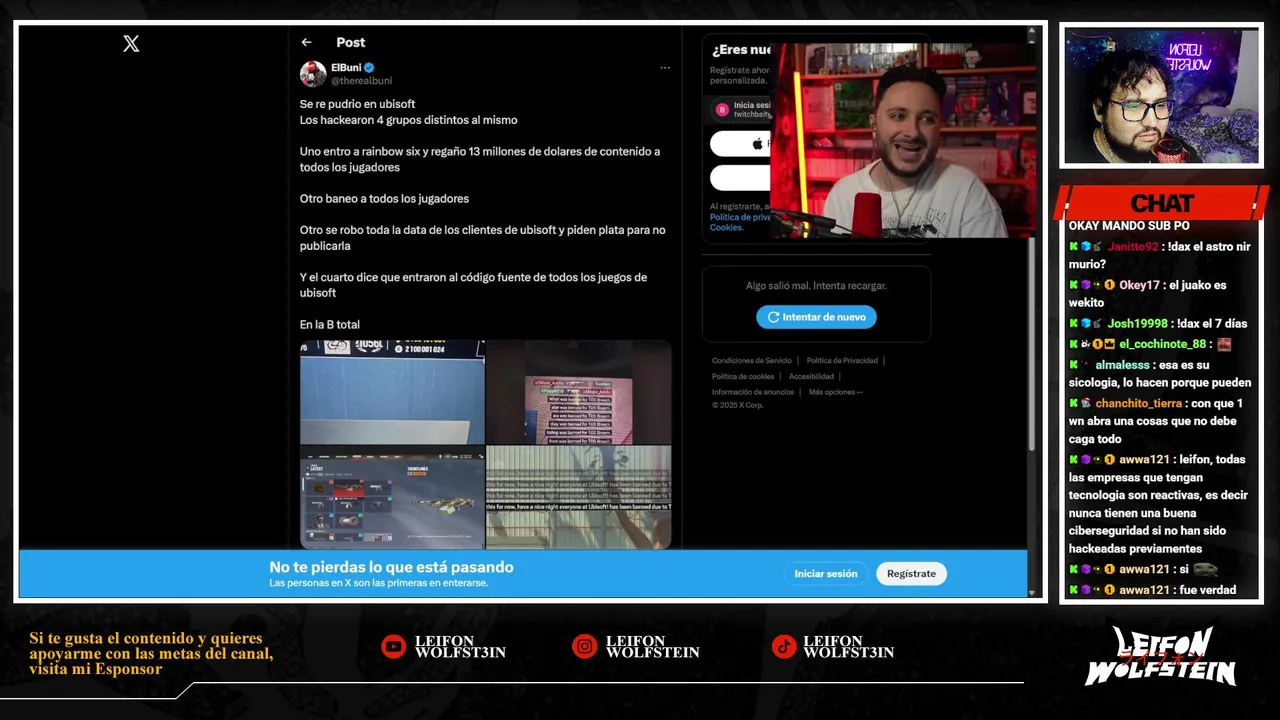Click the Intentar de nuevo button
This screenshot has width=1280, height=720.
click(x=816, y=317)
